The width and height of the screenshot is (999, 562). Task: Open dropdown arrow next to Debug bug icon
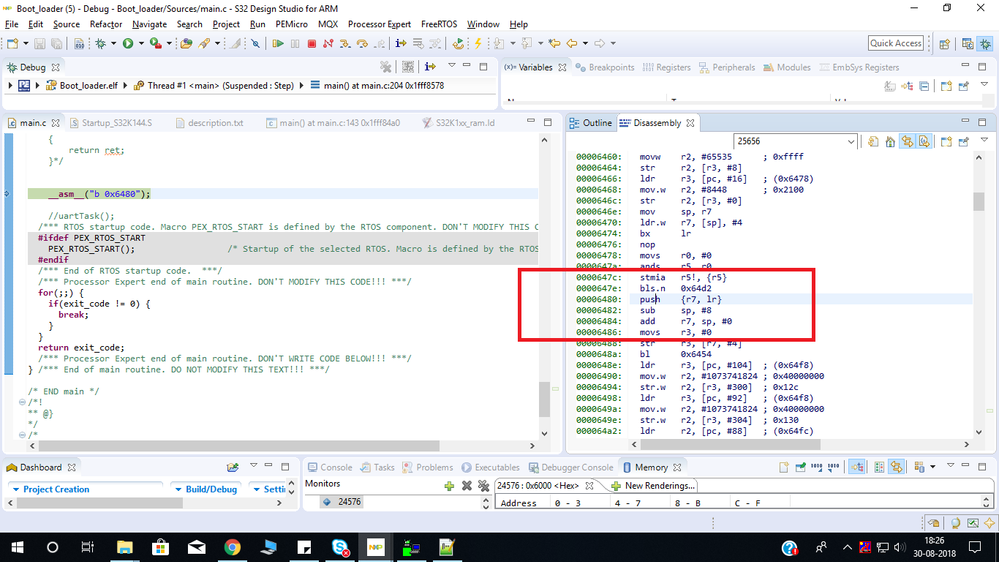113,43
